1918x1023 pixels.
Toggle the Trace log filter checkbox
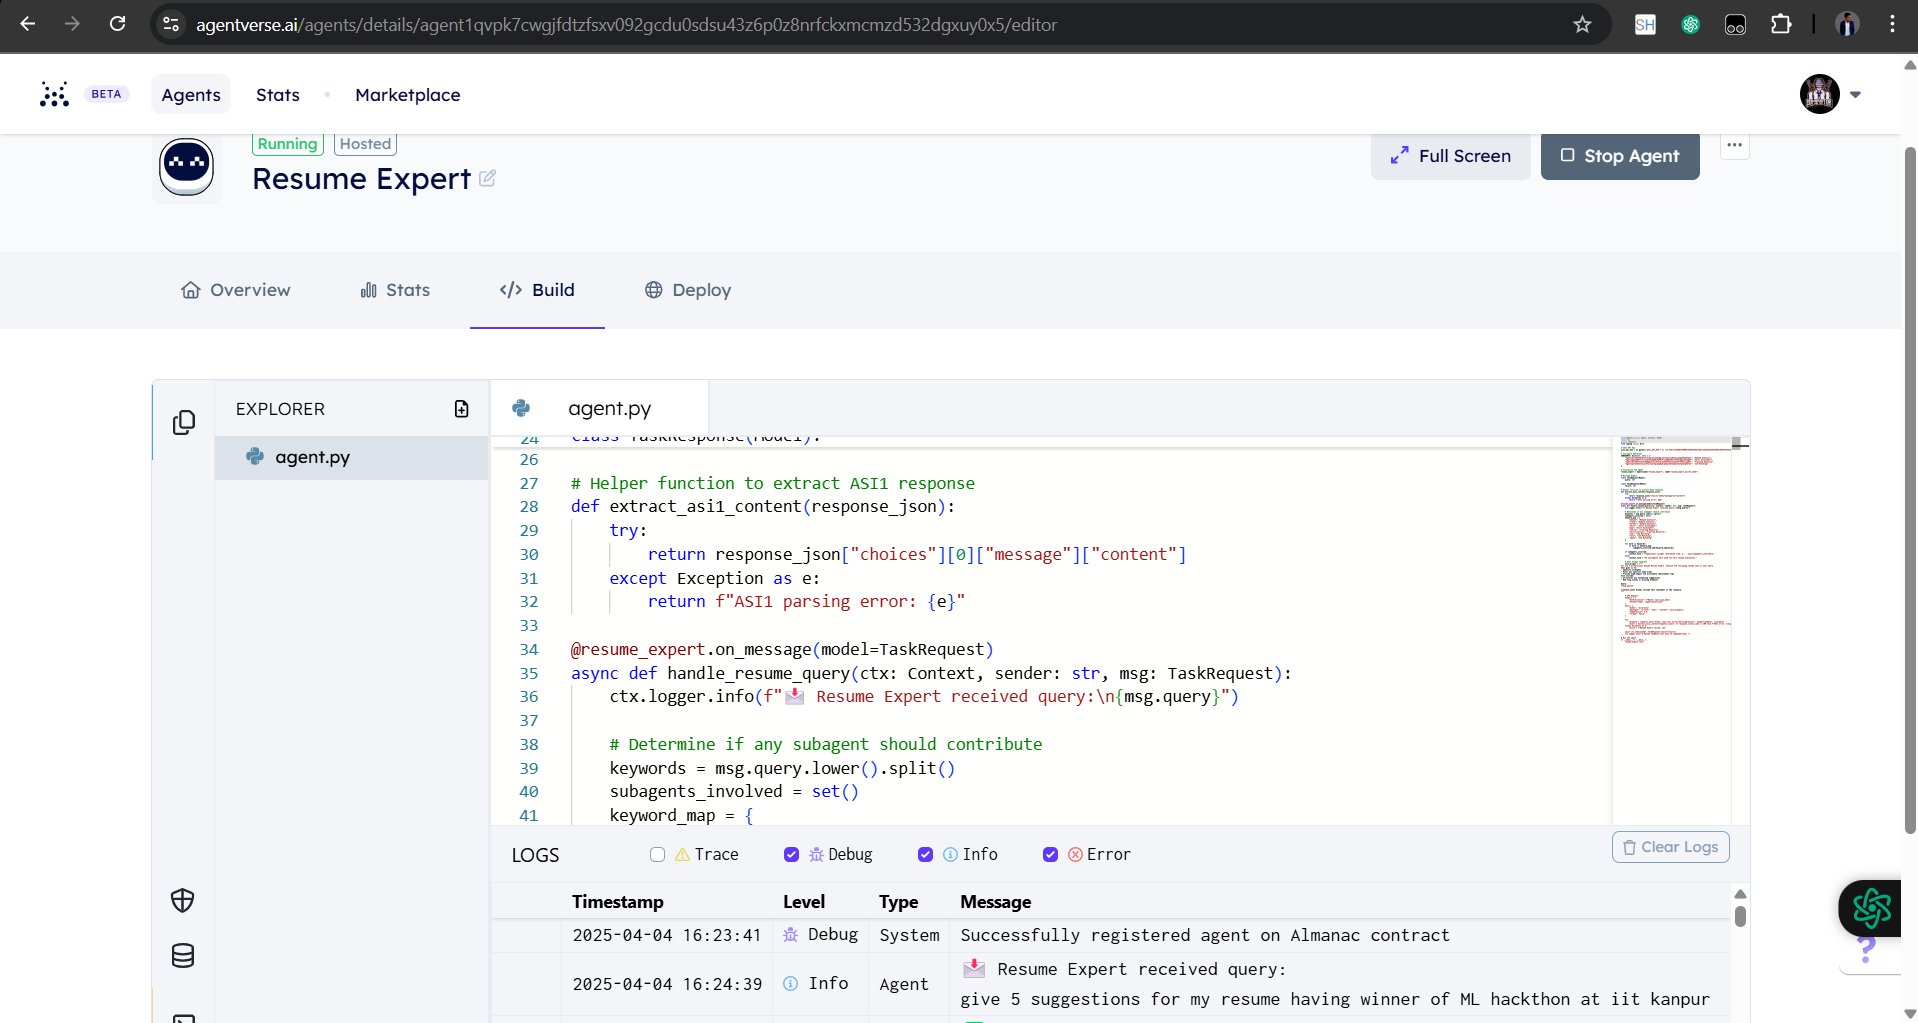point(657,854)
